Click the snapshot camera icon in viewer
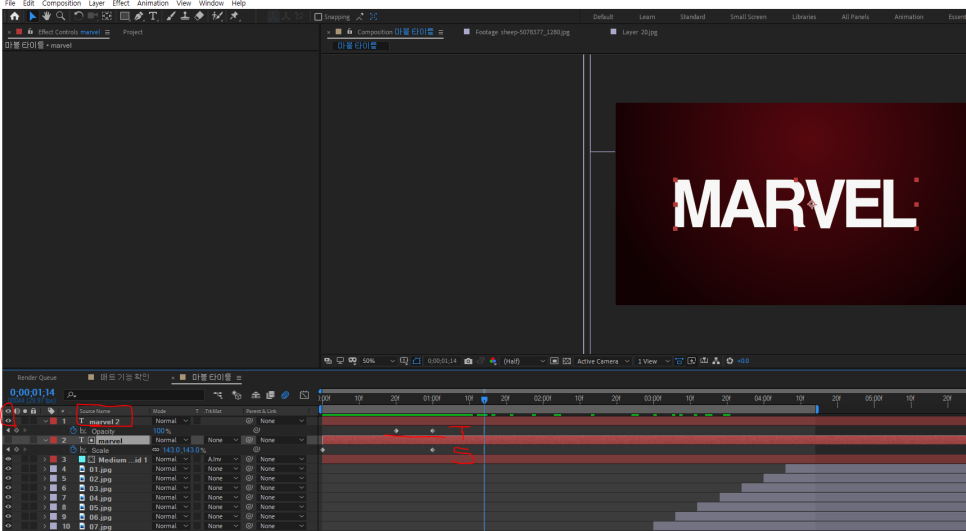The width and height of the screenshot is (966, 531). pyautogui.click(x=468, y=361)
